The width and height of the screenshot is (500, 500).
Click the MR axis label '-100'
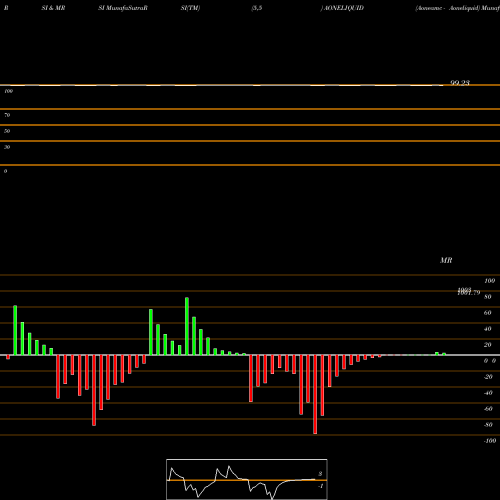pyautogui.click(x=490, y=441)
